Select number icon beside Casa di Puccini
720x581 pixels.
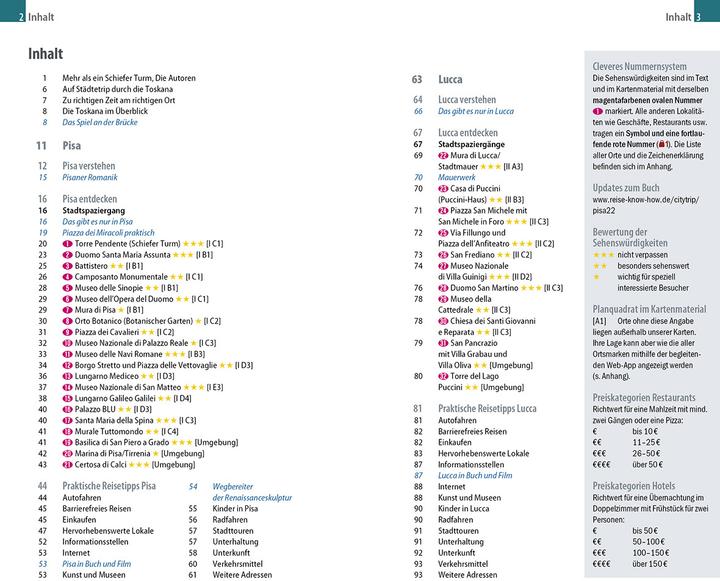pyautogui.click(x=443, y=188)
